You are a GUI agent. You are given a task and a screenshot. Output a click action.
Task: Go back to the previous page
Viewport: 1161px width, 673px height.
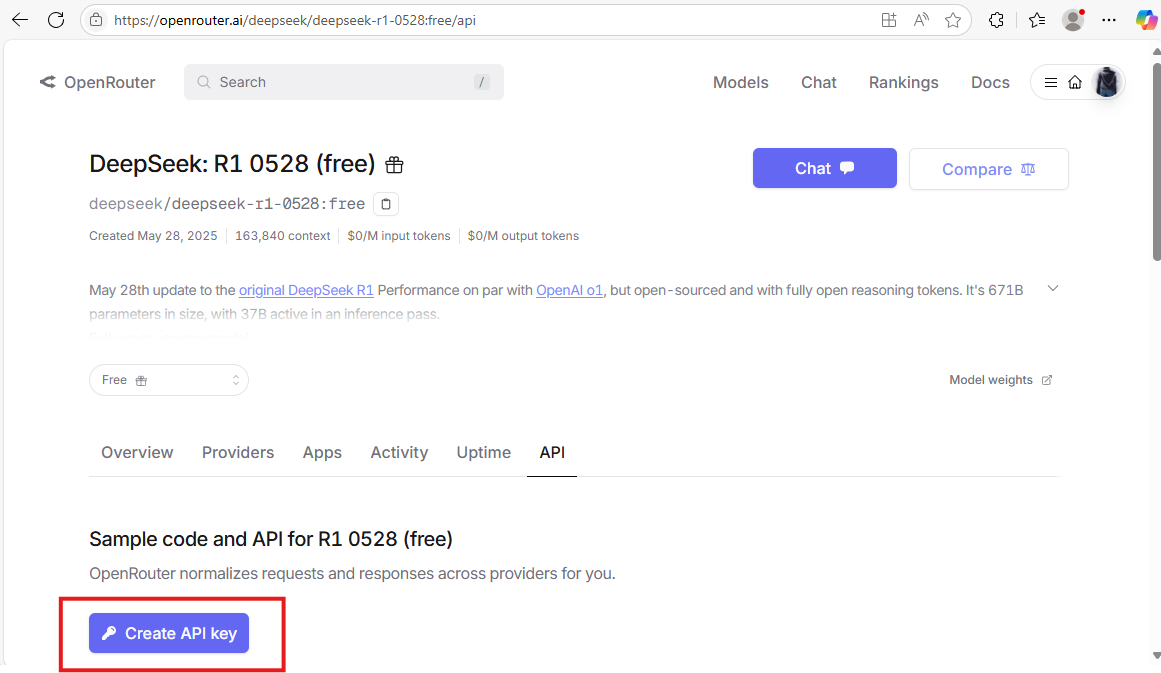20,20
